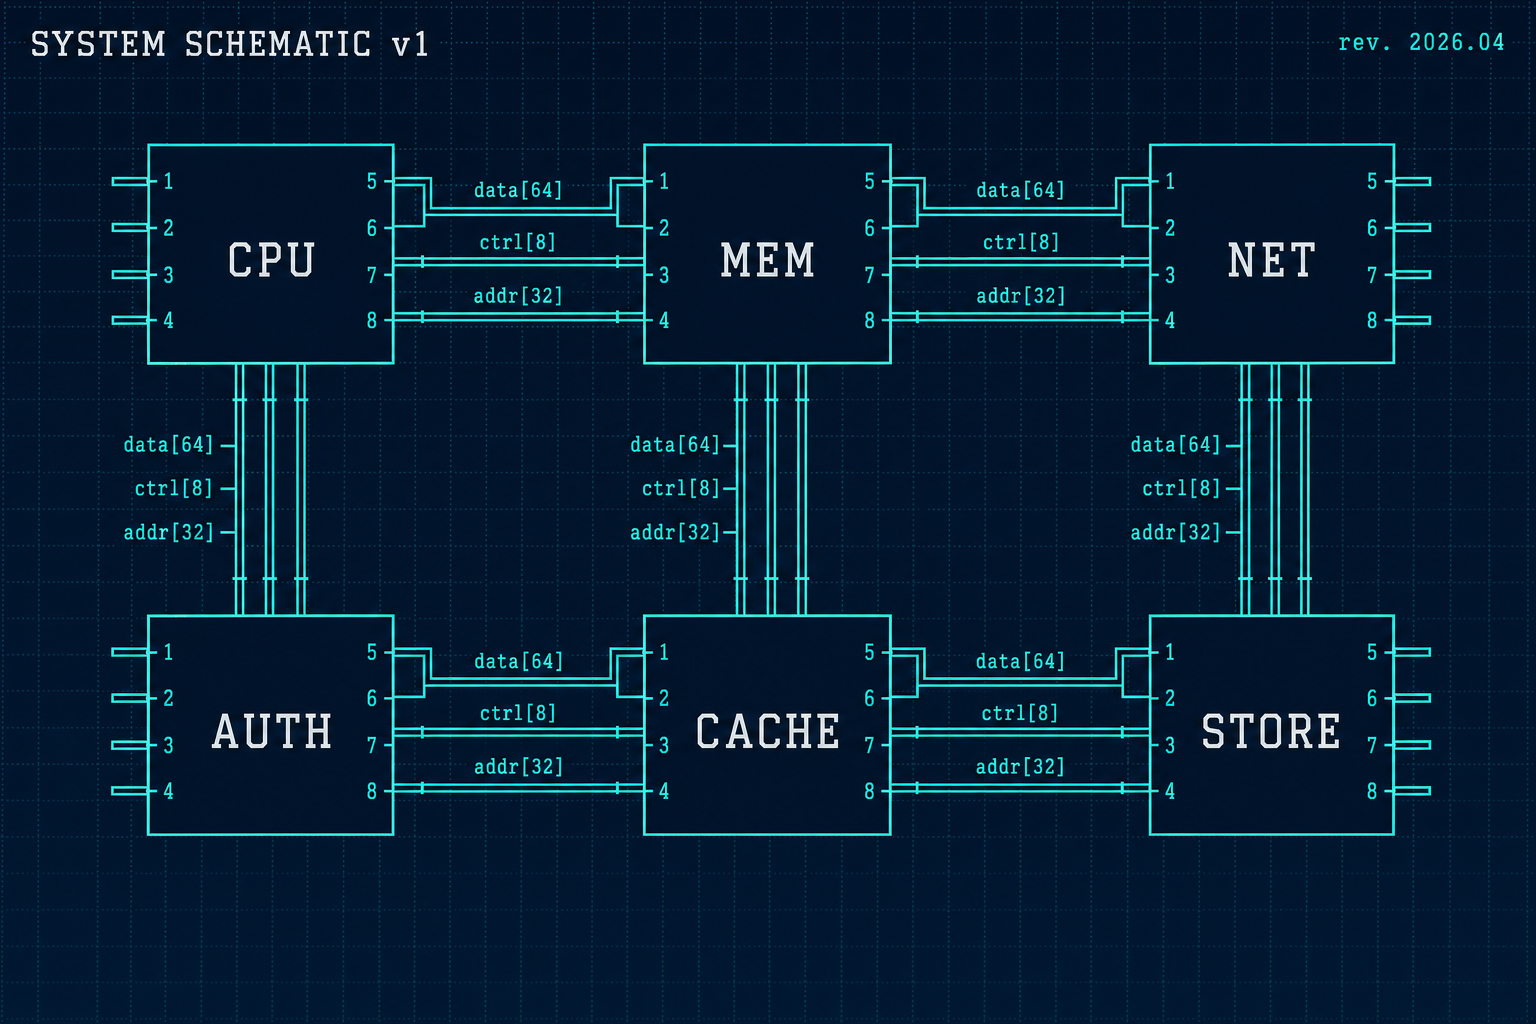
Task: Click pin 7 on the NET block
Action: (1372, 275)
